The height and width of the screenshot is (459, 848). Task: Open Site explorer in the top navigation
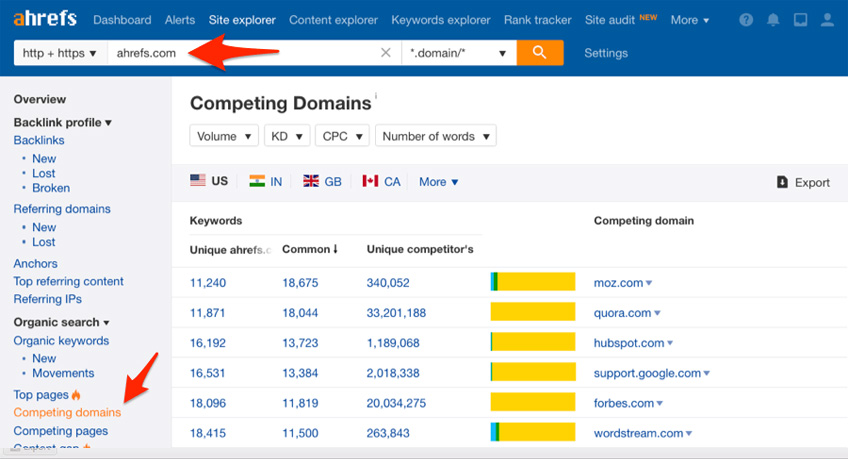coord(242,20)
